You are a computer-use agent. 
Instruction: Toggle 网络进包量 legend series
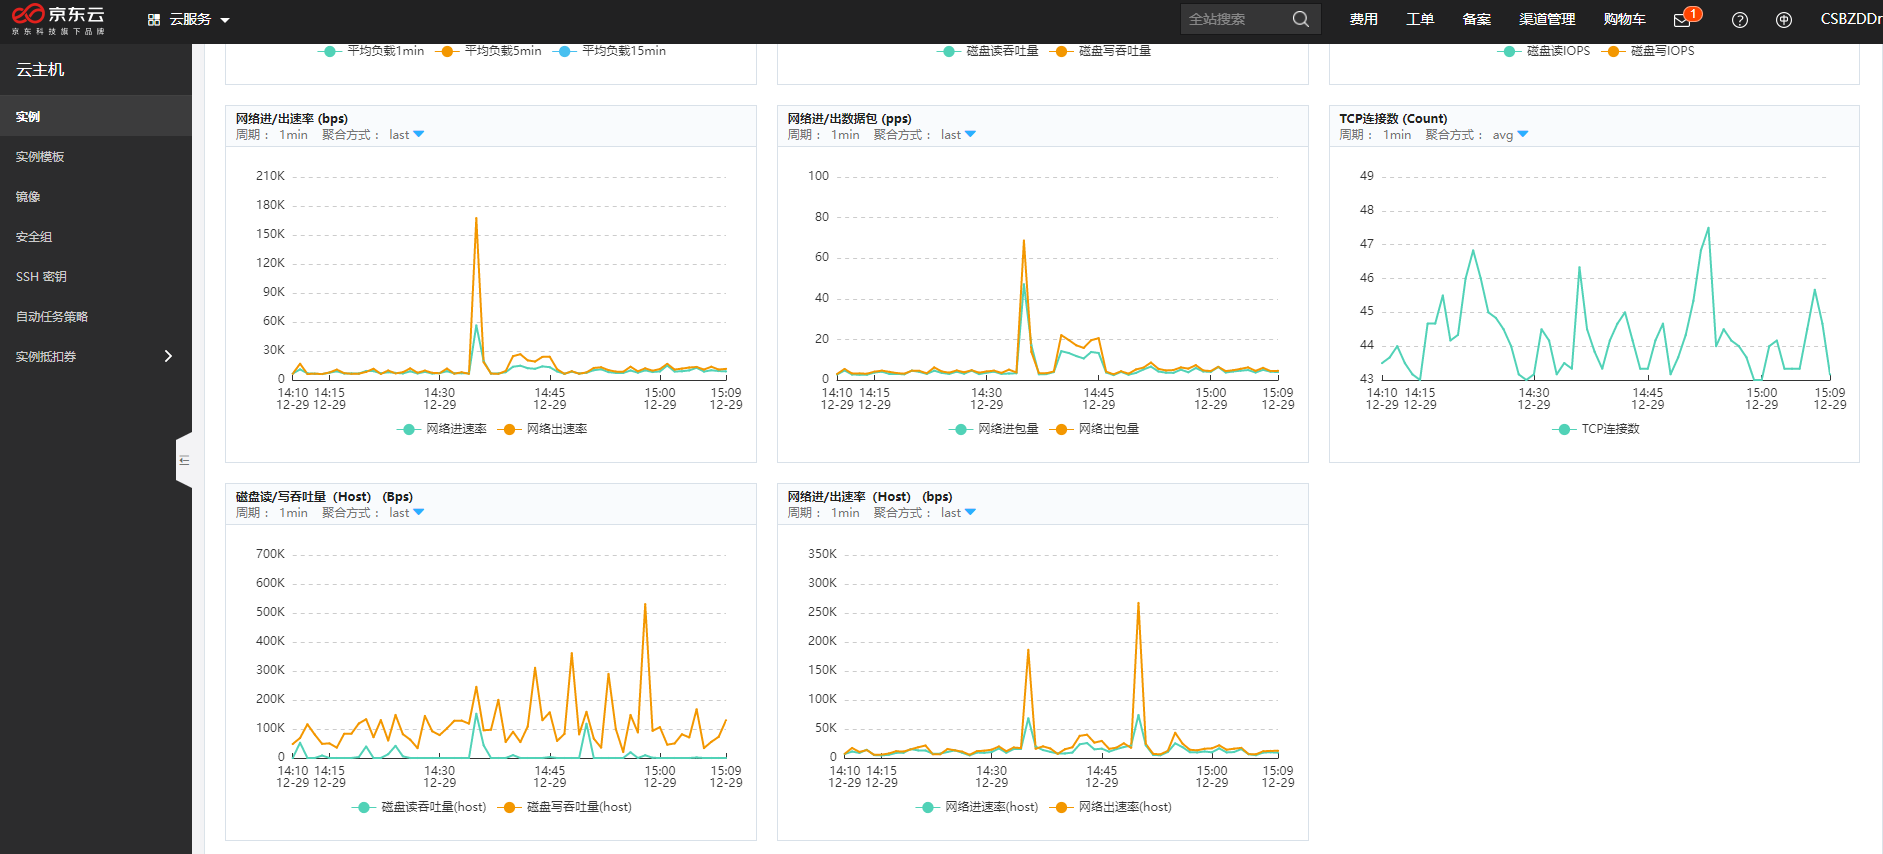[x=994, y=429]
